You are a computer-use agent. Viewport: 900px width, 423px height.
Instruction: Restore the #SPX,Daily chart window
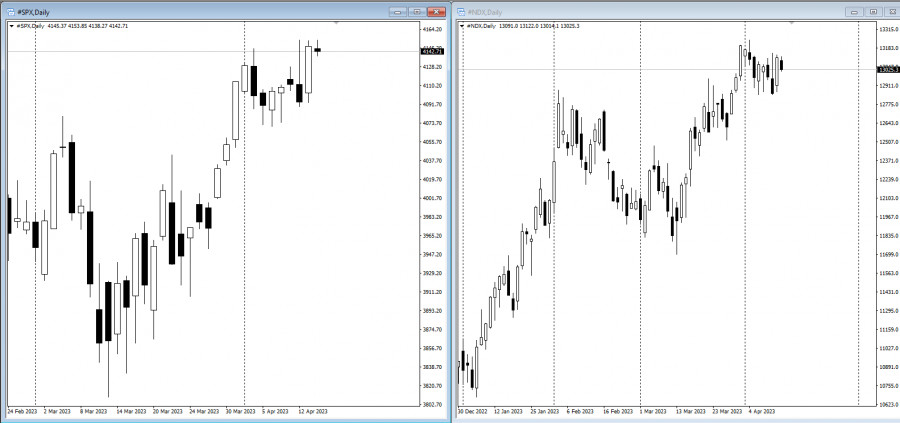tap(417, 11)
